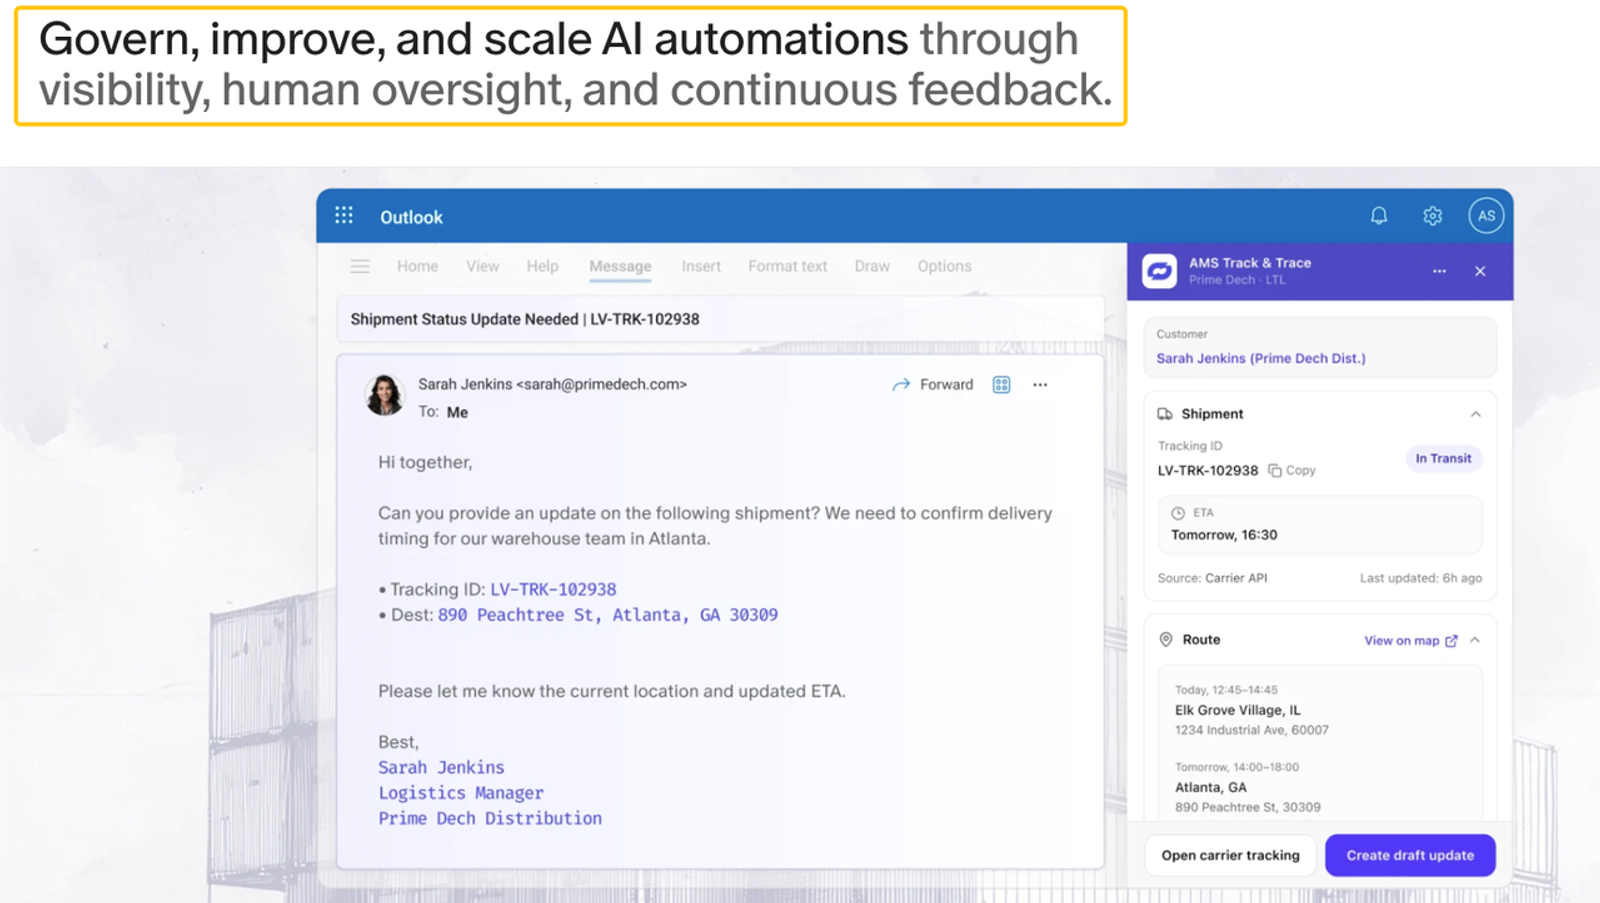Click the In Transit status badge
This screenshot has height=903, width=1600.
pos(1443,459)
